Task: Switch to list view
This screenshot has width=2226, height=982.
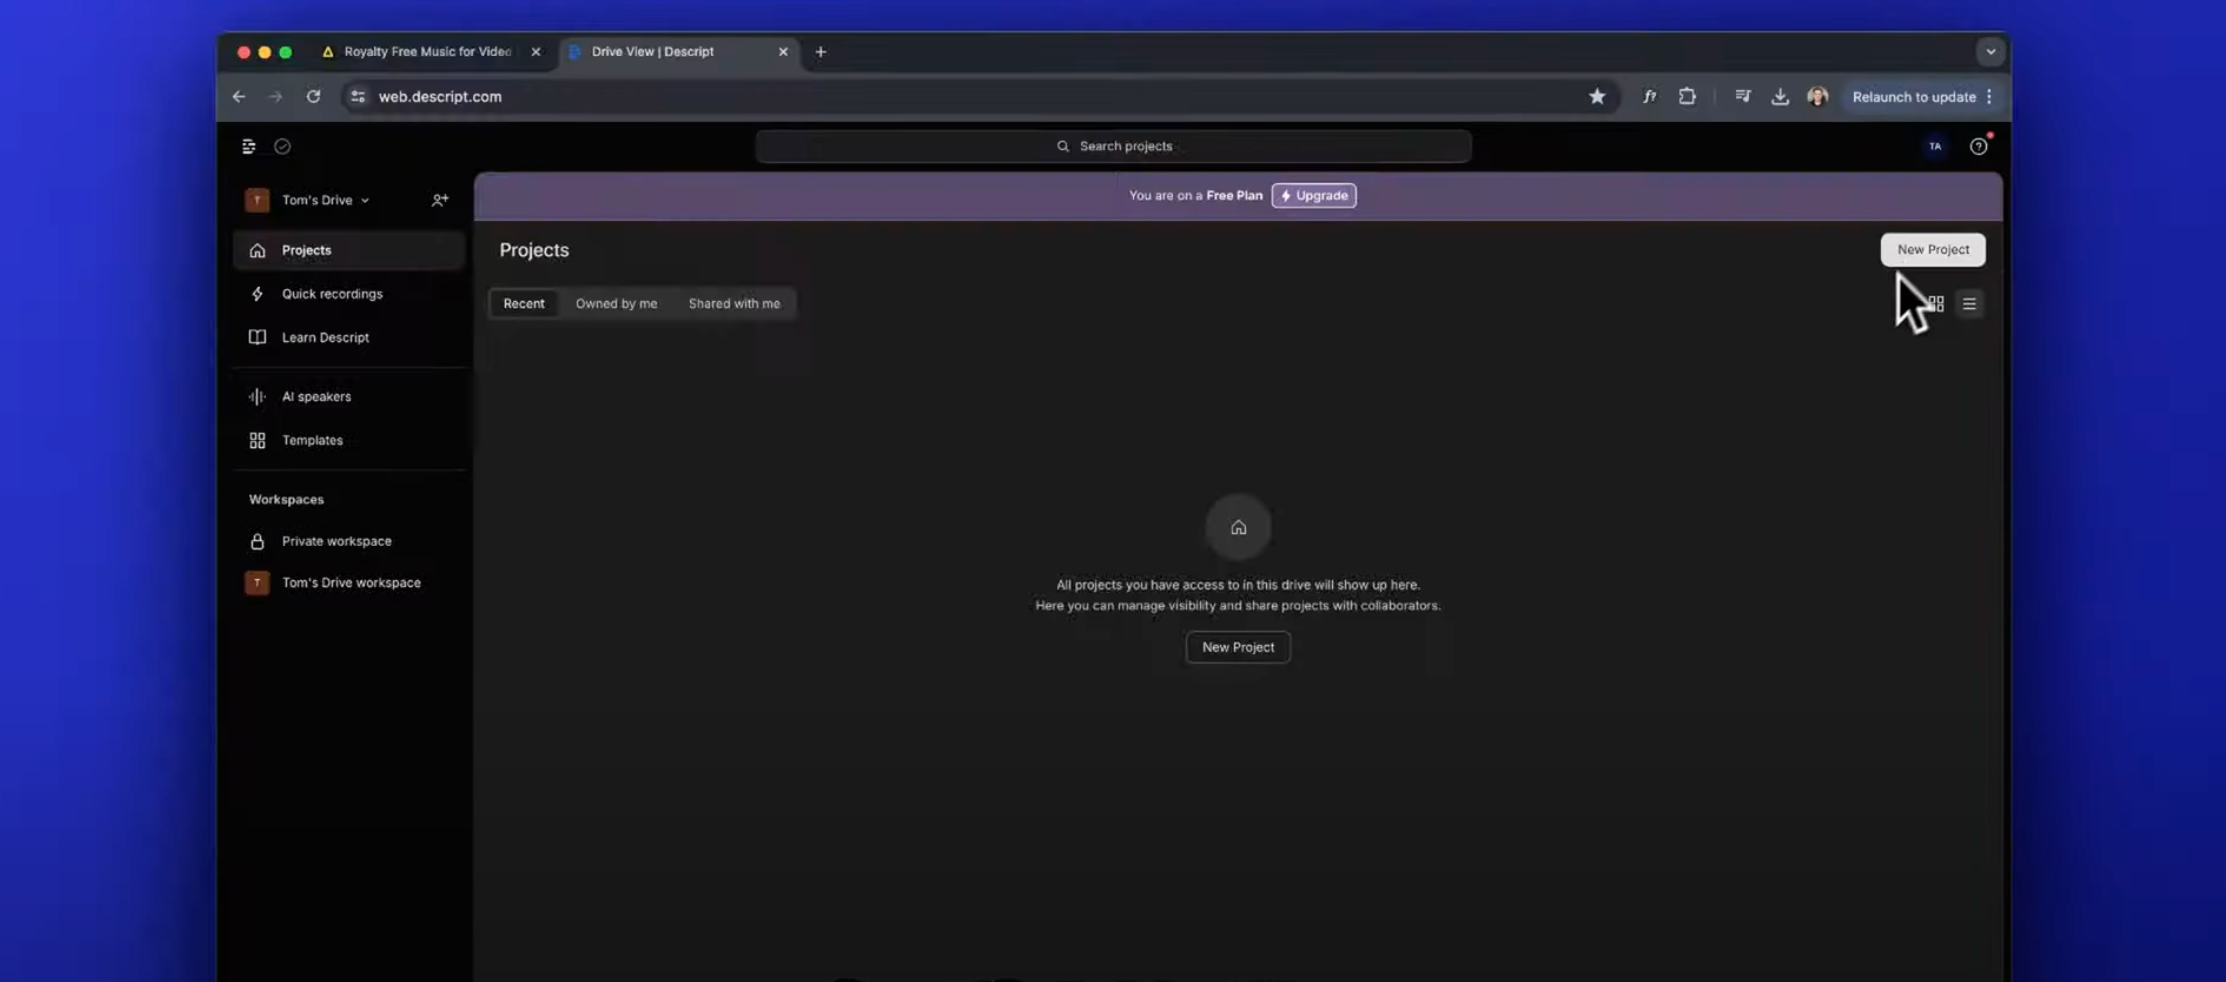Action: 1969,304
